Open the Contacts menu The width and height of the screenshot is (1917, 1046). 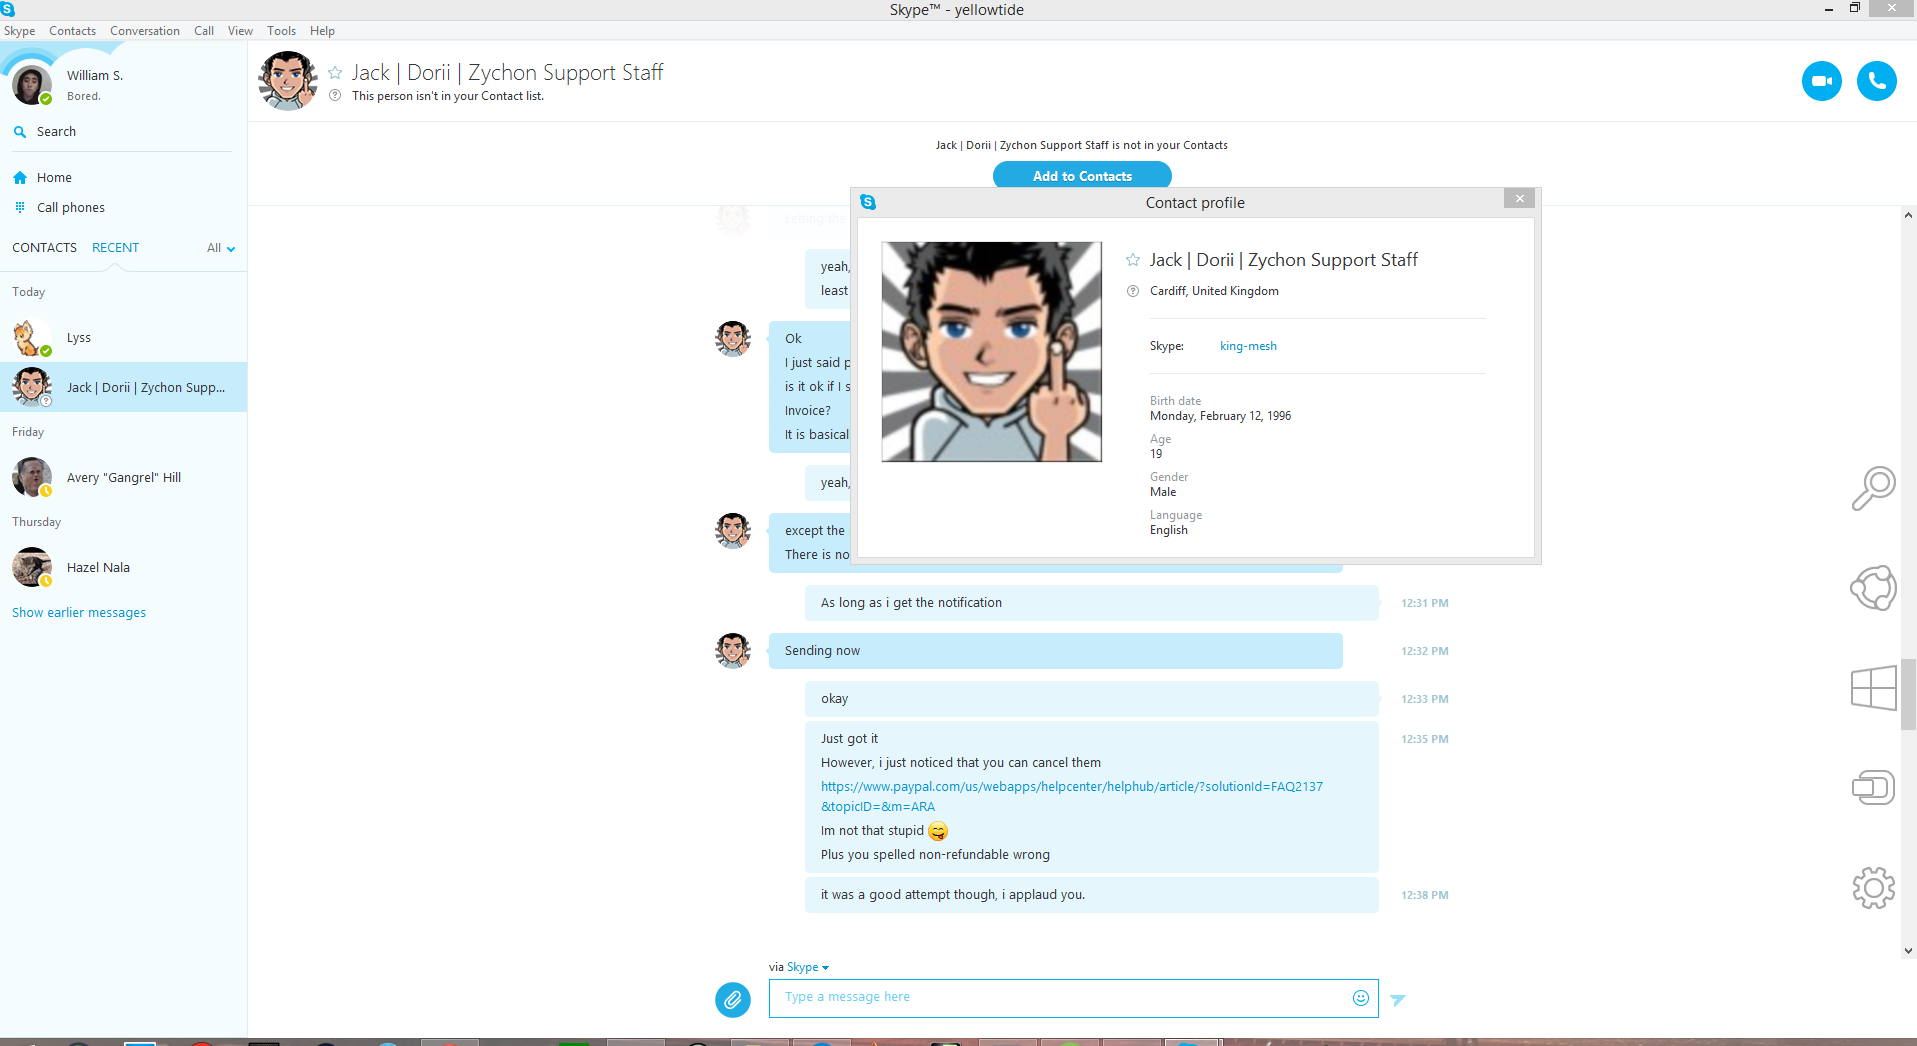(73, 31)
